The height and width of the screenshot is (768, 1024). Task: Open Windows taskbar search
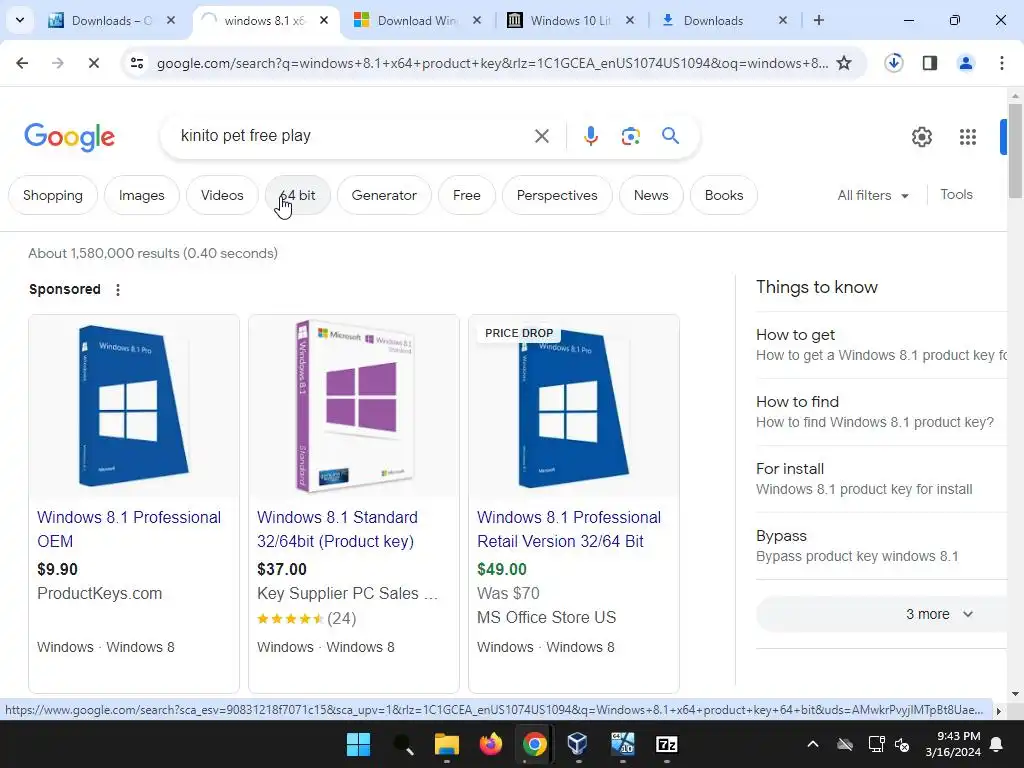coord(402,744)
